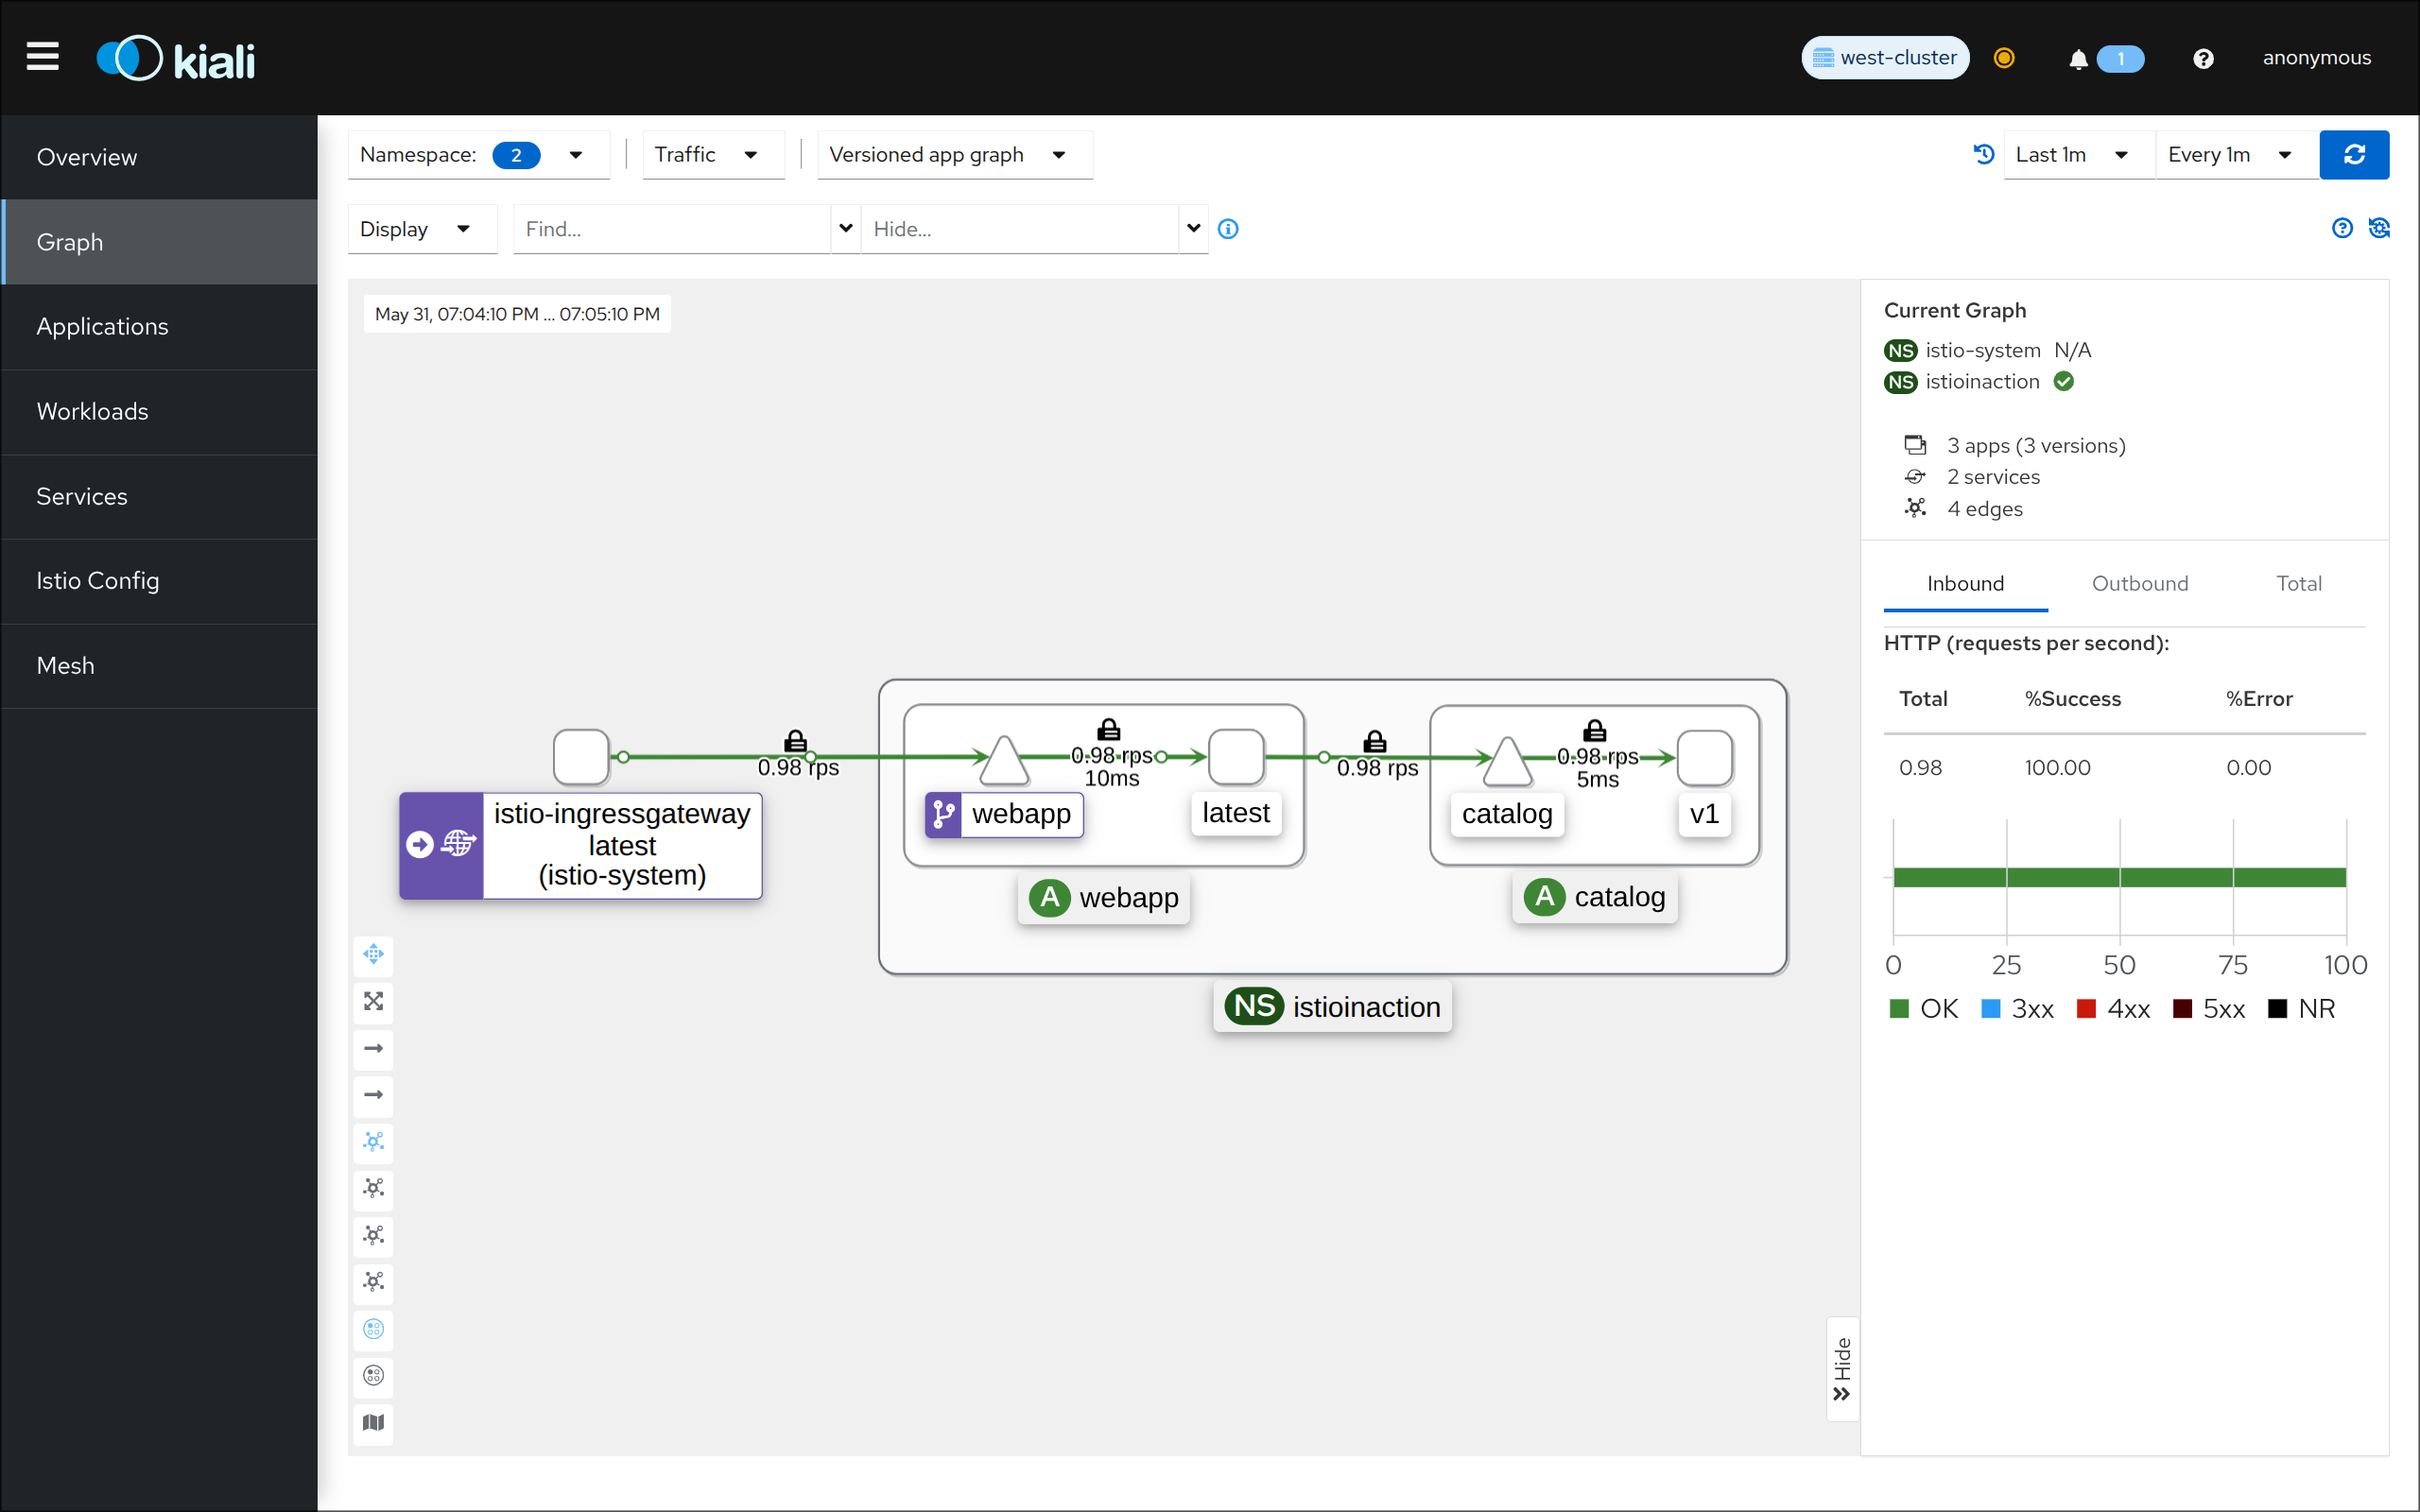Toggle the hamburger navigation menu
Screen dimensions: 2420x1512
click(42, 57)
